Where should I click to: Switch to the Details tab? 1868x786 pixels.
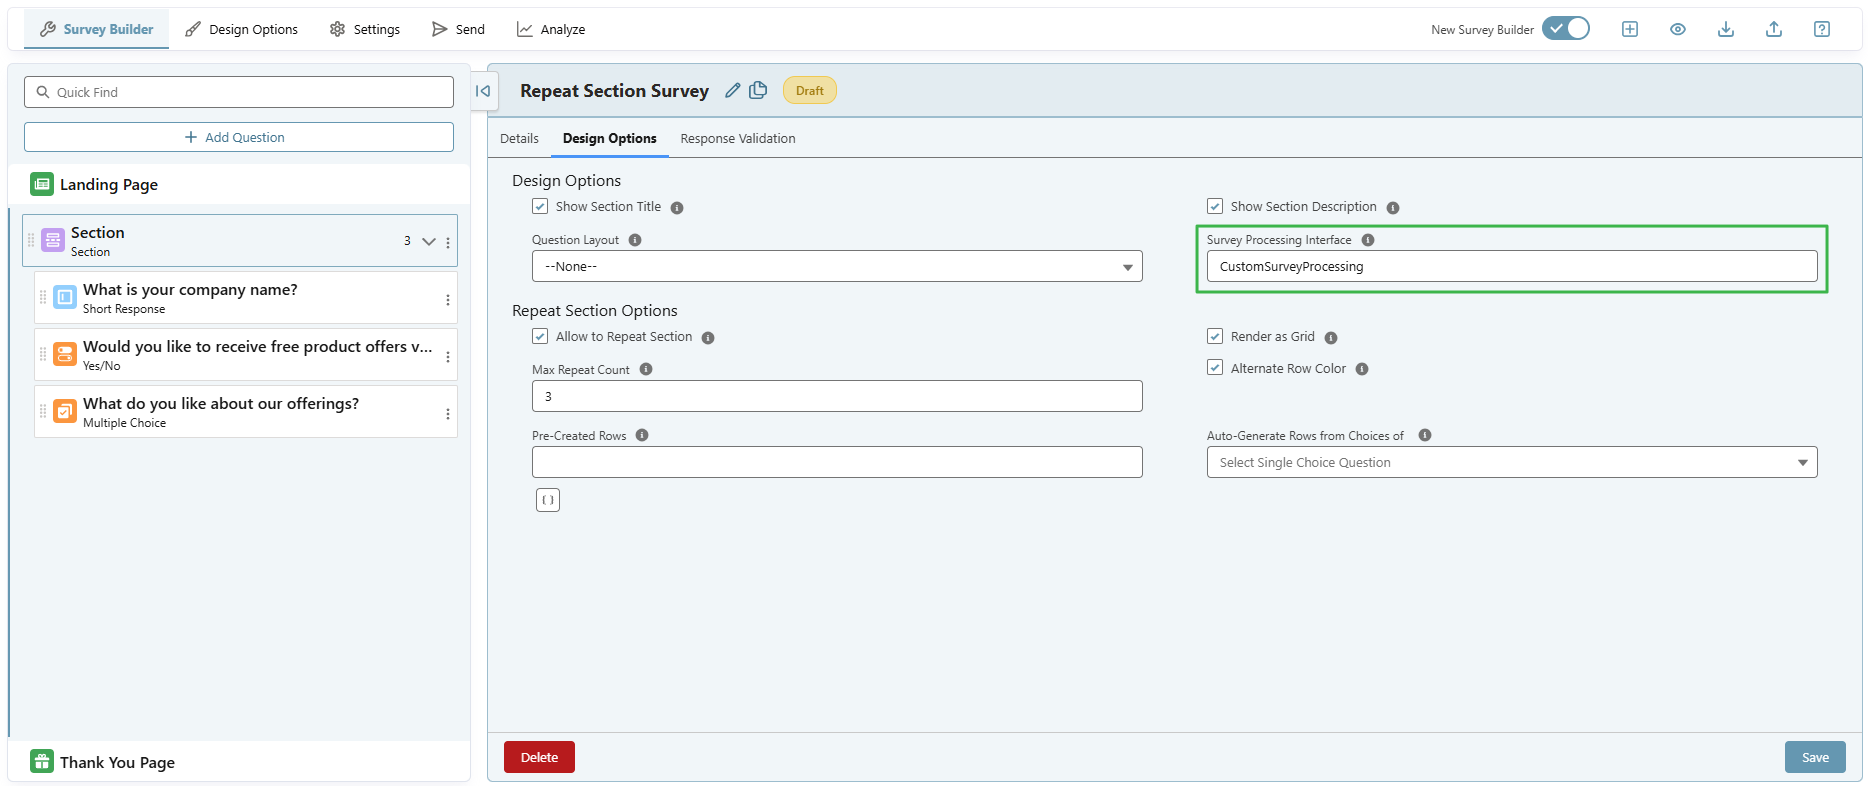[x=519, y=139]
